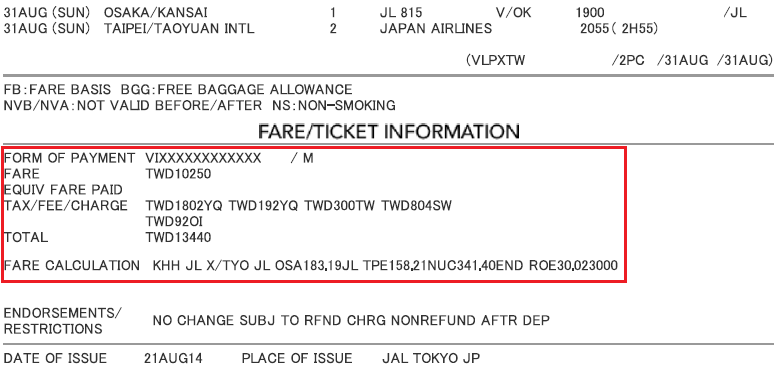Select the JAPAN AIRLINES carrier name
Image resolution: width=776 pixels, height=369 pixels.
point(436,29)
